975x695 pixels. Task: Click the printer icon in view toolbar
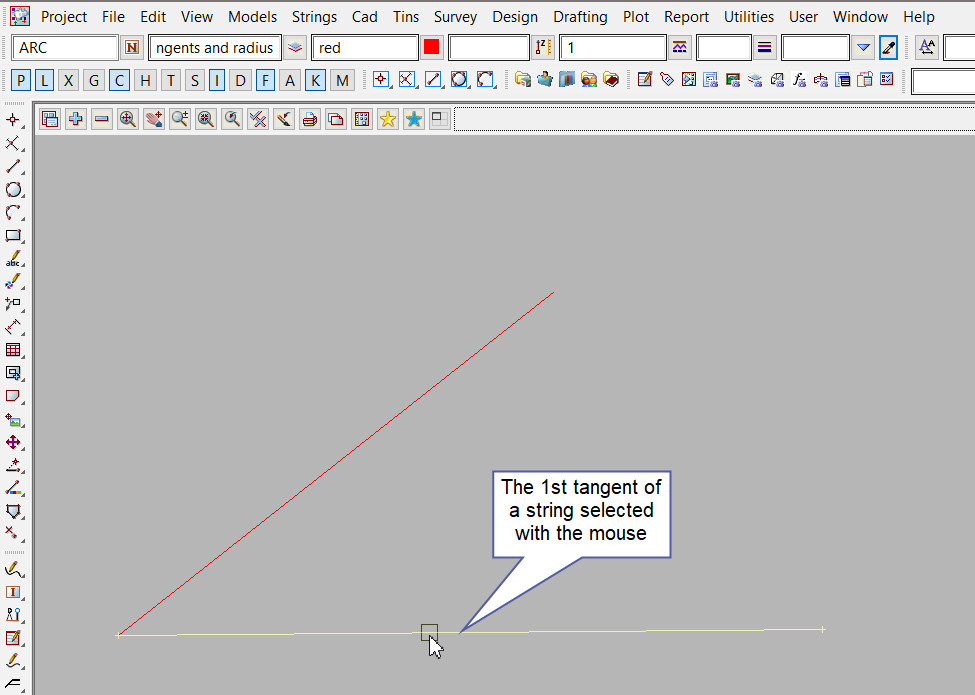click(310, 120)
